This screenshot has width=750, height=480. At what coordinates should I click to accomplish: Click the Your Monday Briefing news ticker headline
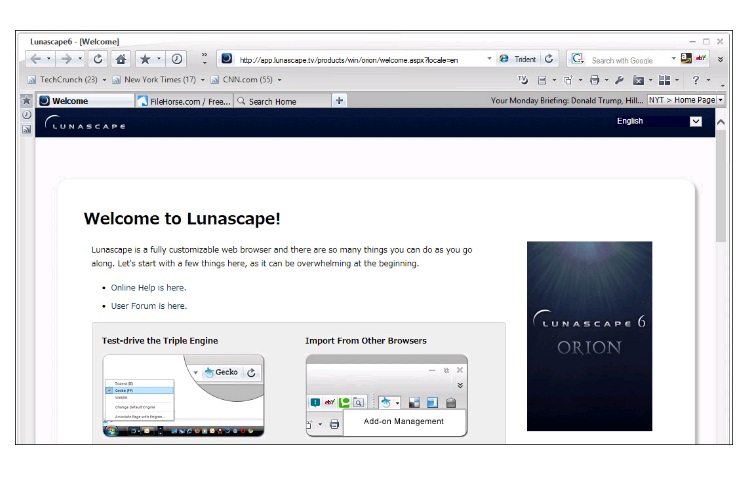[566, 100]
